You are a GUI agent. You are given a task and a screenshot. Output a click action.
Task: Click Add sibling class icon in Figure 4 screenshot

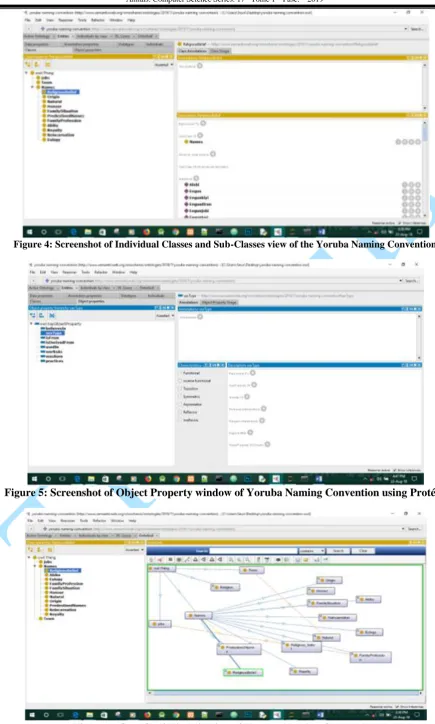[x=37, y=65]
